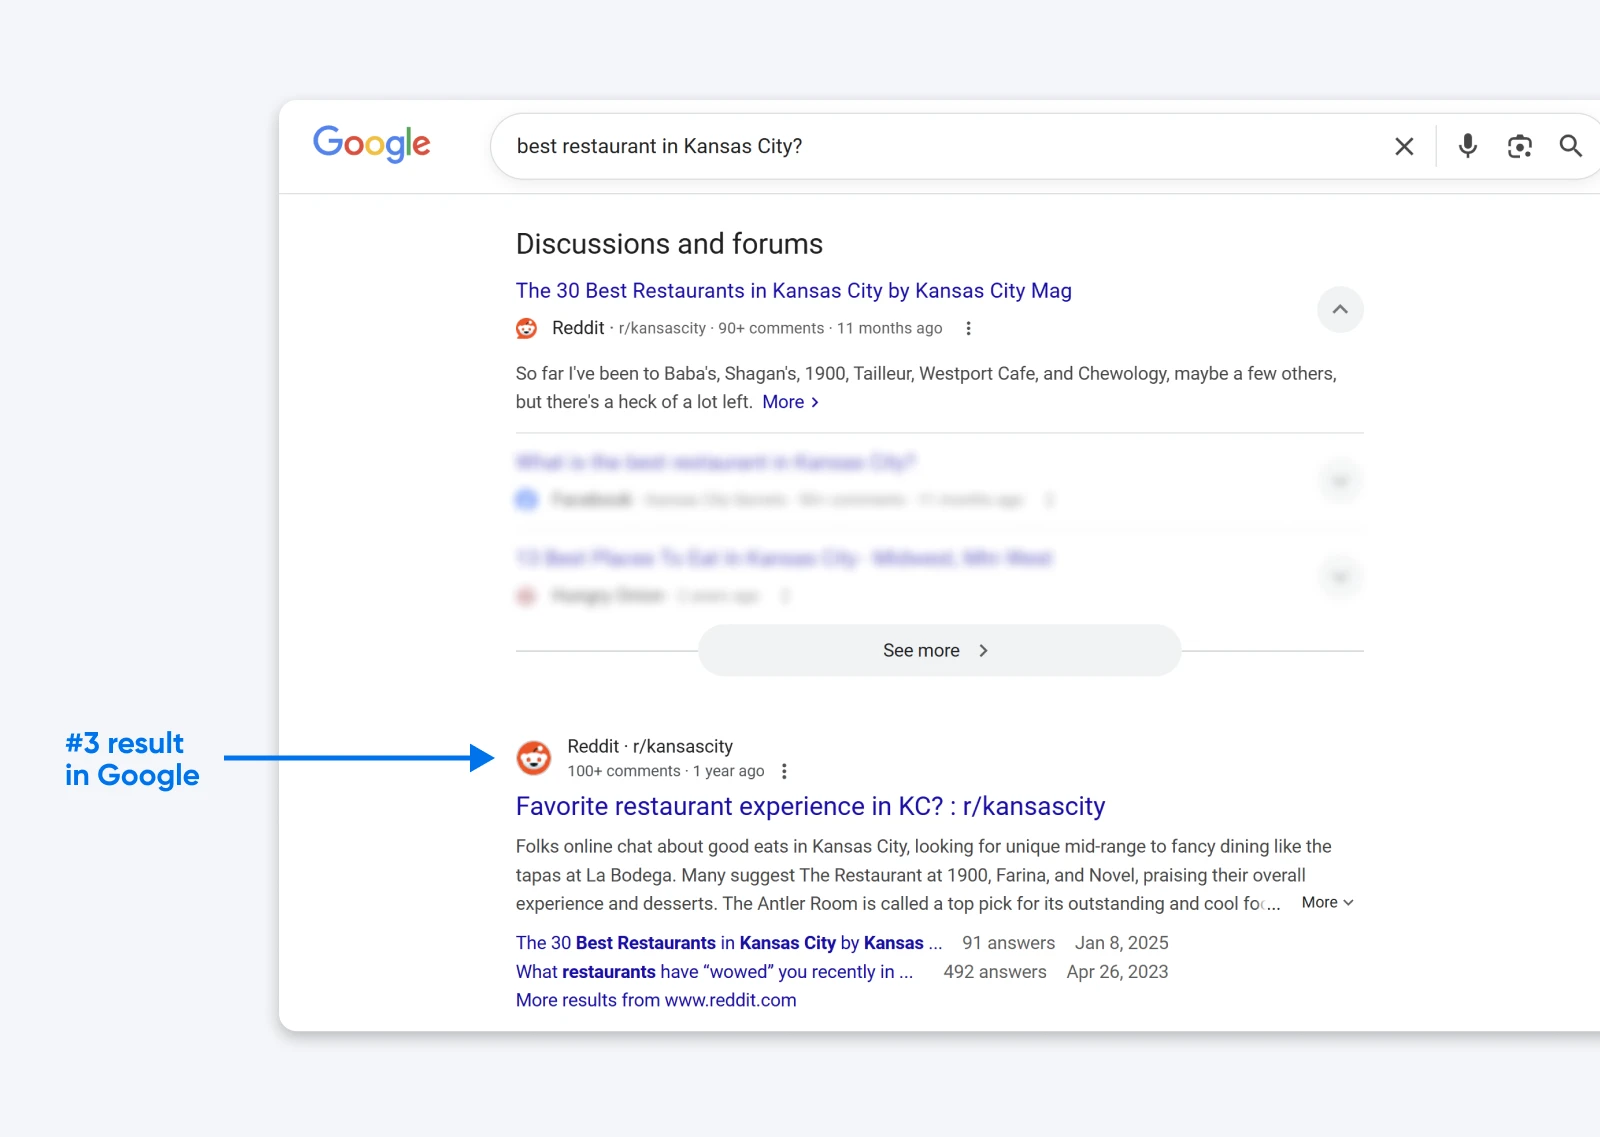The width and height of the screenshot is (1600, 1137).
Task: Open the three-dot menu for the top Reddit result
Action: pos(967,327)
